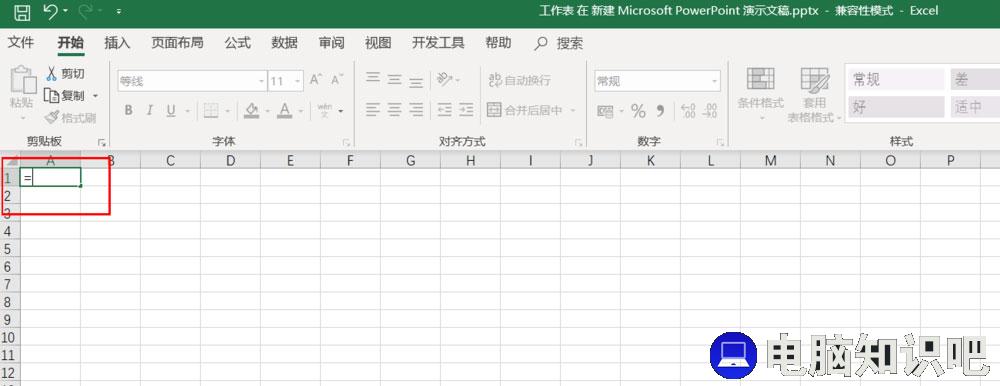Switch to the 视图 tab
The image size is (1000, 386).
pos(378,43)
